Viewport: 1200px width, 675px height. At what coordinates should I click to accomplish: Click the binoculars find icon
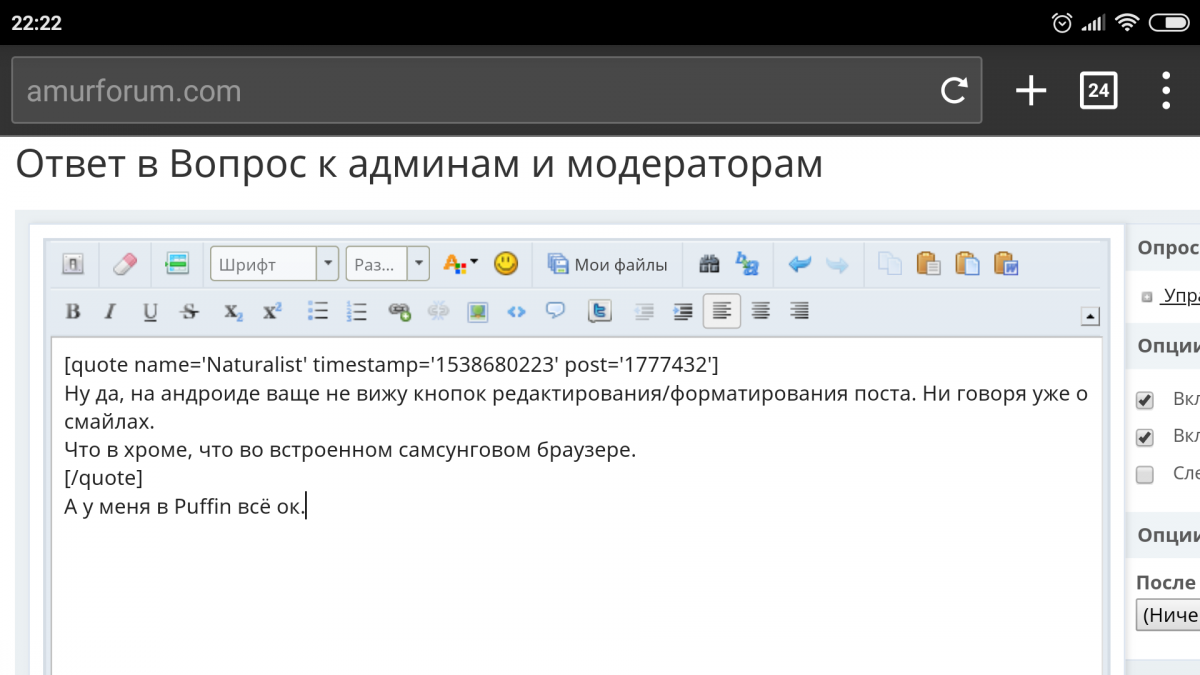pyautogui.click(x=710, y=264)
